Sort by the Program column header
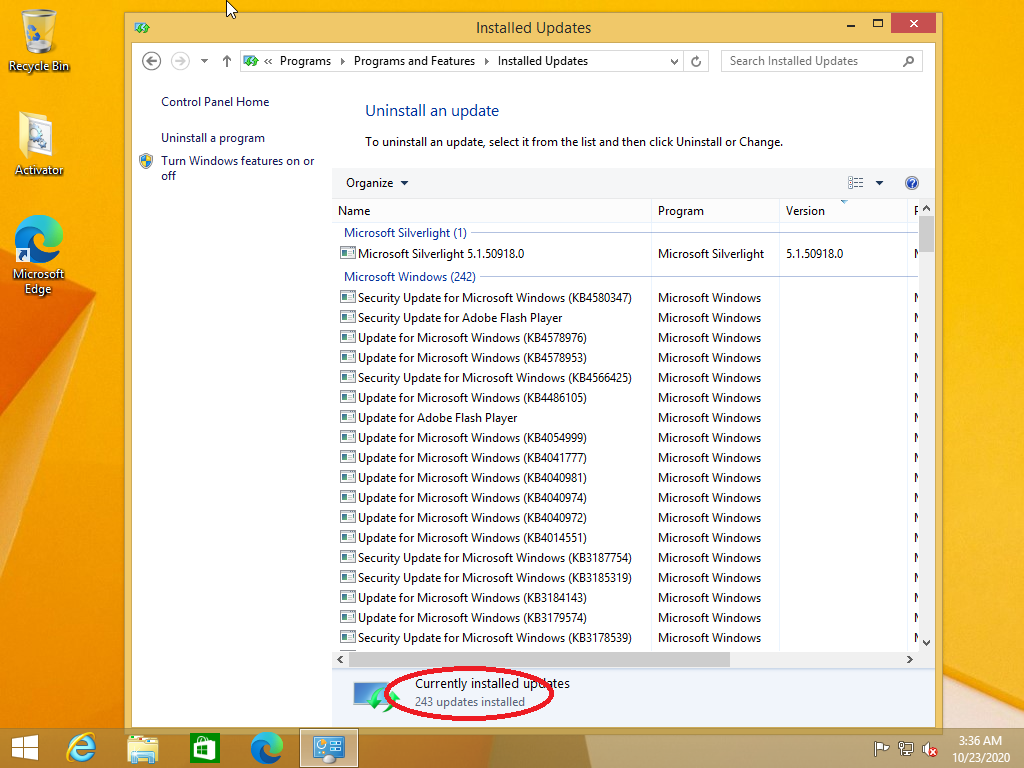This screenshot has height=768, width=1024. click(x=715, y=211)
